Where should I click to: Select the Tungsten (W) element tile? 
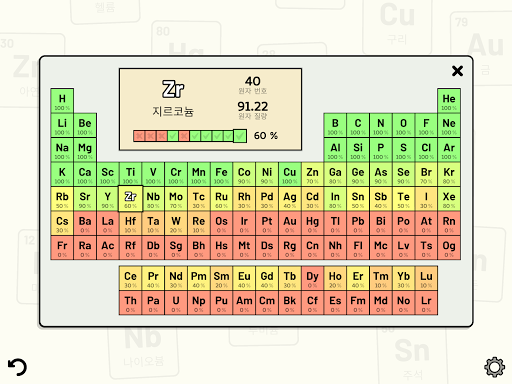176,223
